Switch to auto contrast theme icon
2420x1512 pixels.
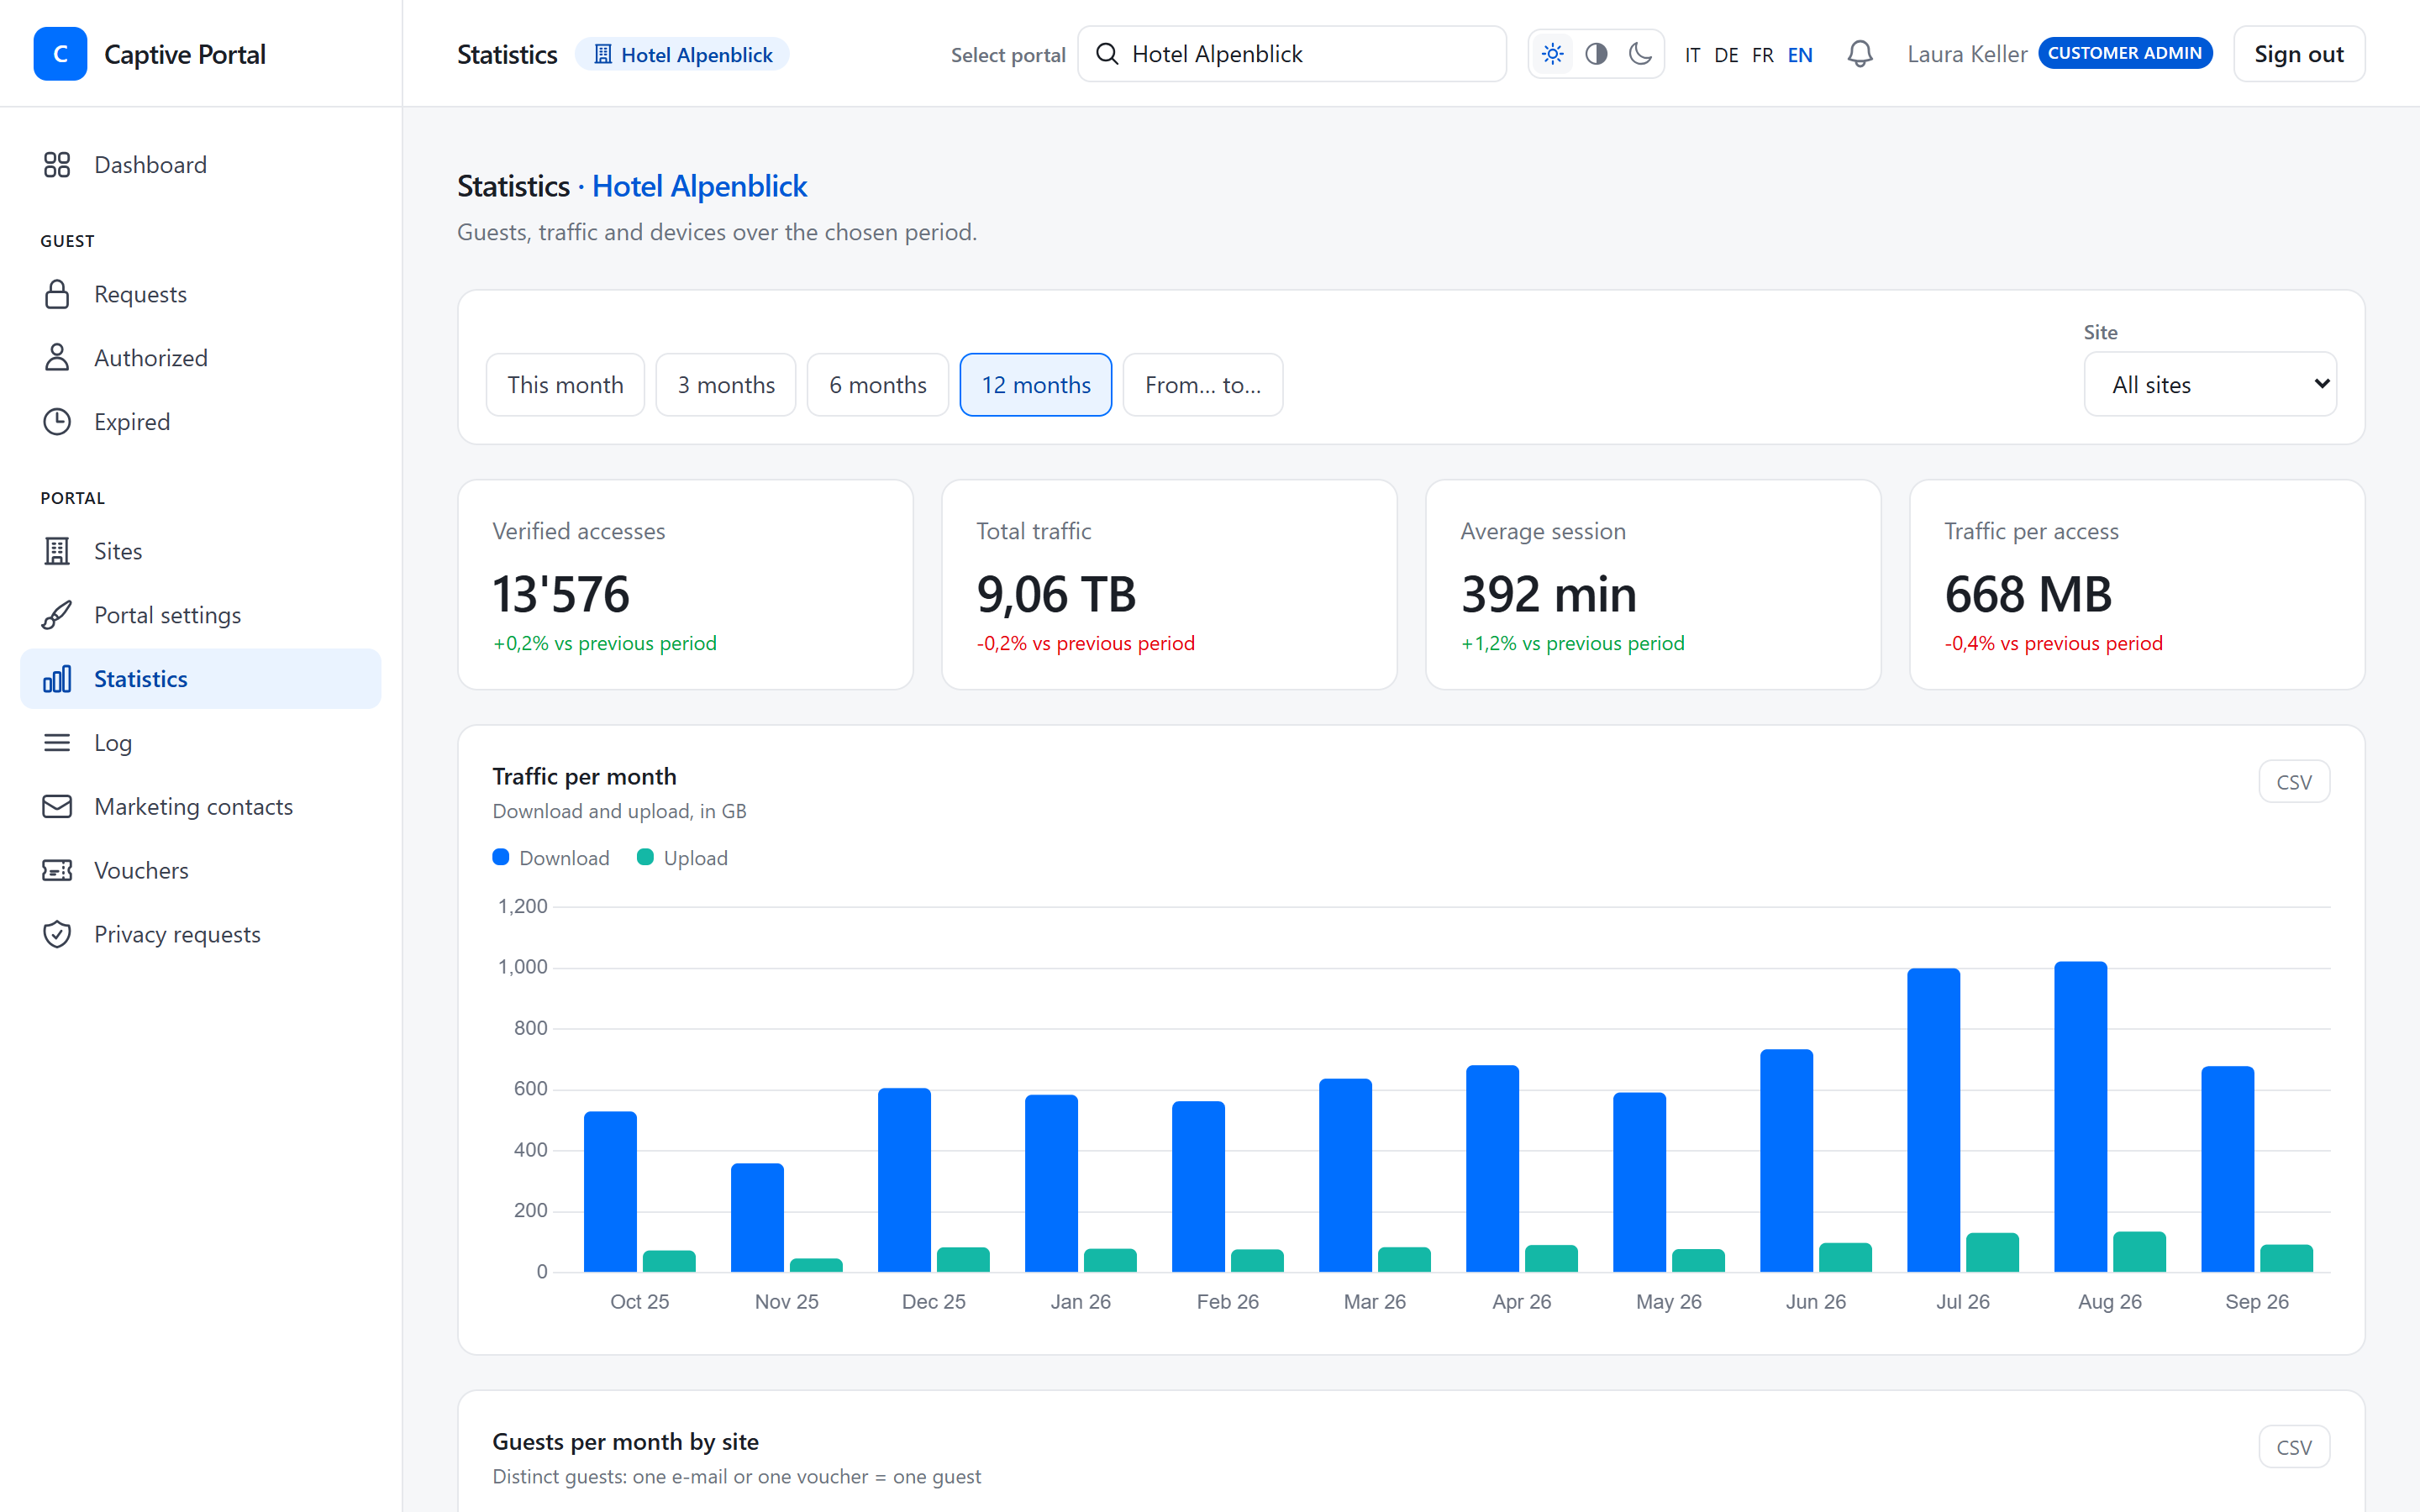(x=1596, y=54)
